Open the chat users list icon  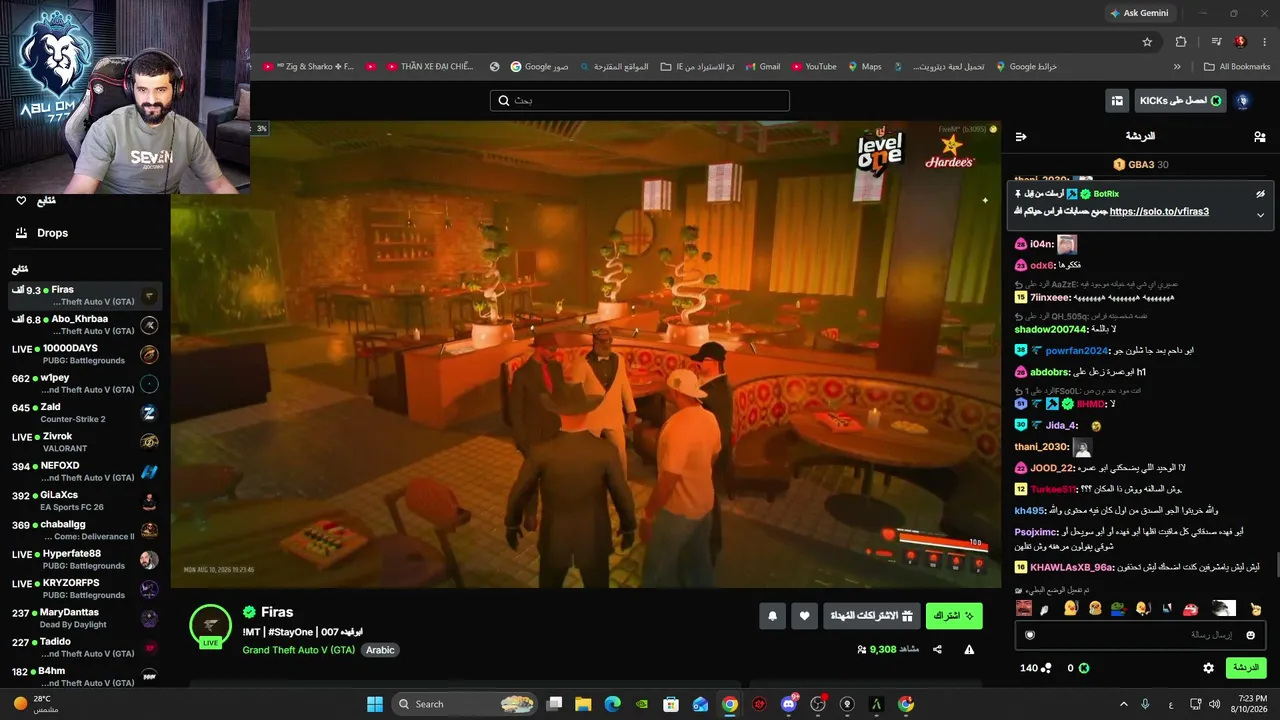(x=1259, y=136)
